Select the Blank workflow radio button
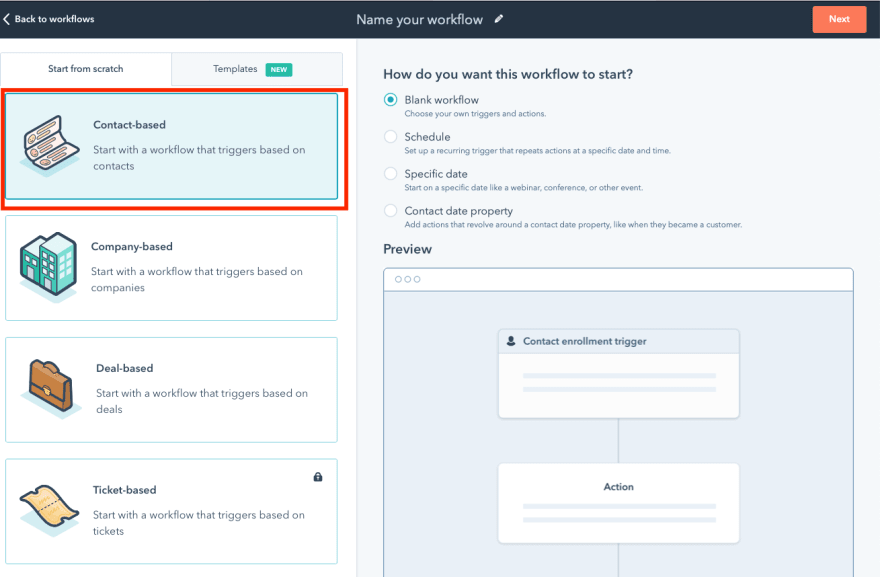This screenshot has height=577, width=880. [x=391, y=100]
